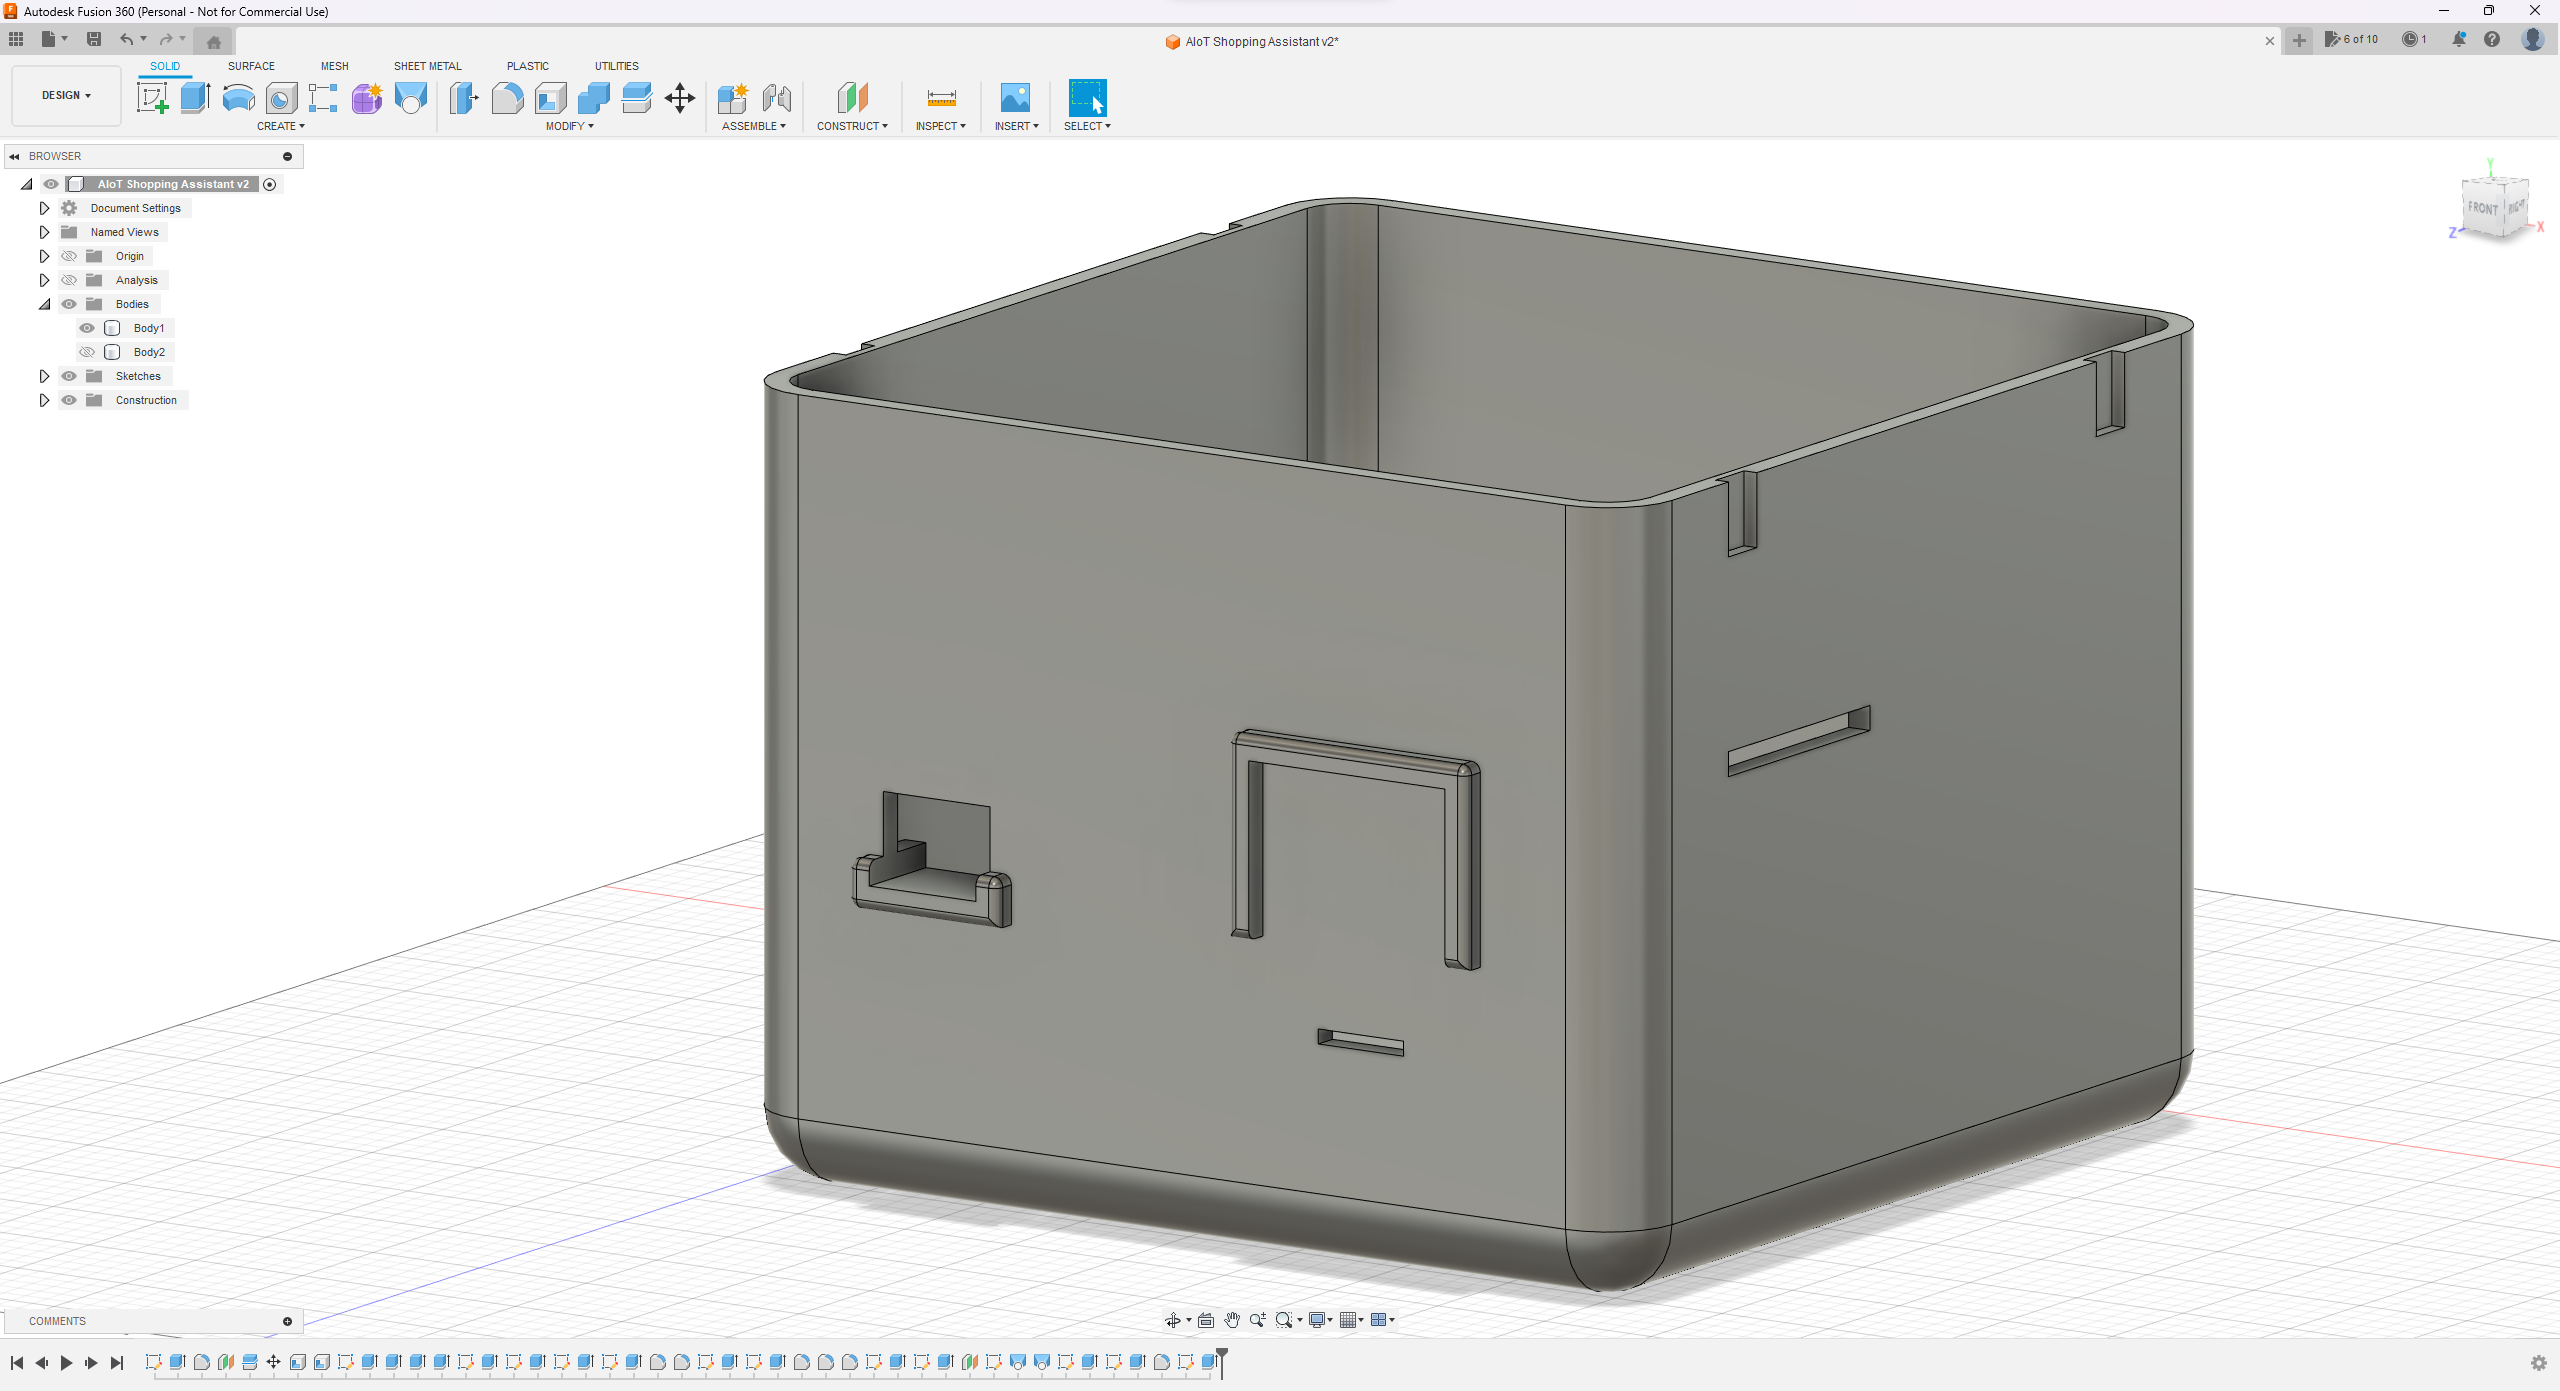The height and width of the screenshot is (1391, 2560).
Task: Toggle visibility of the Origin folder
Action: [x=69, y=256]
